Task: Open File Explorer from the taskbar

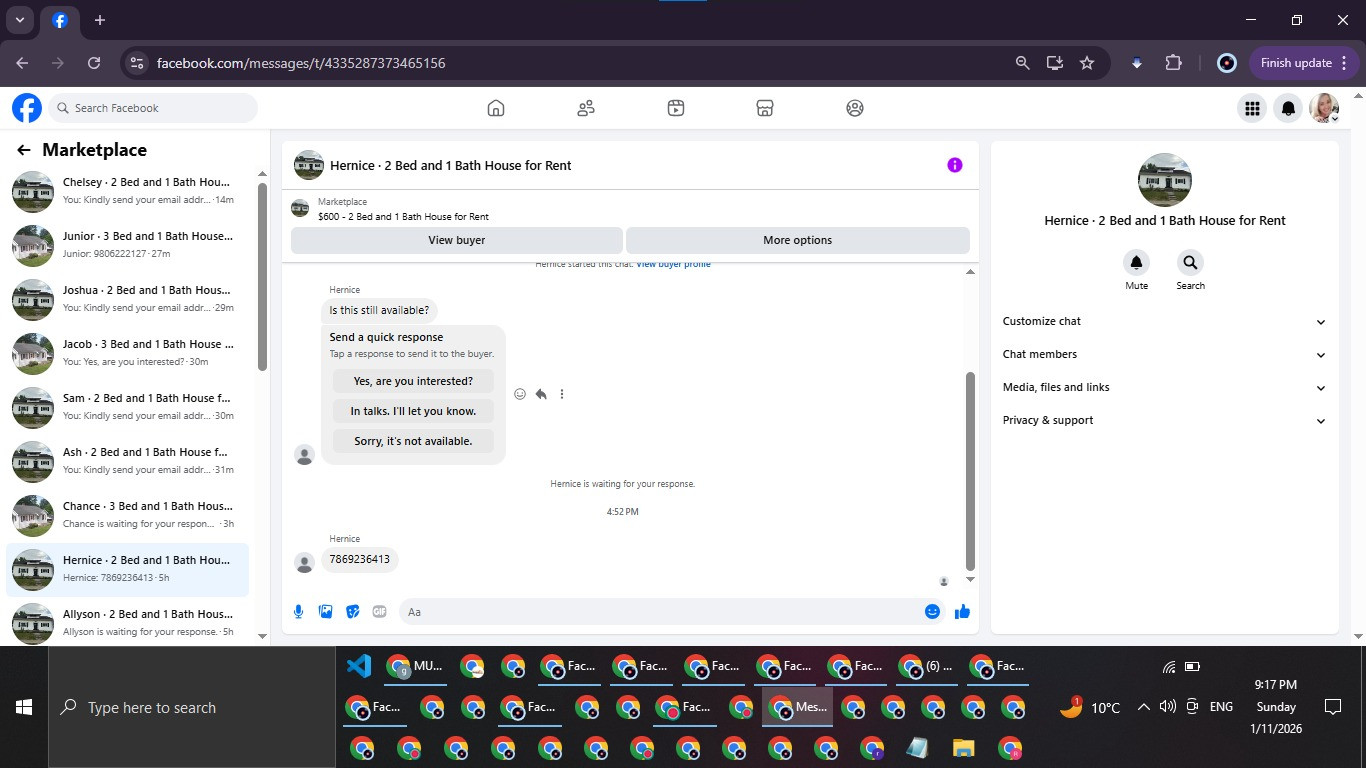Action: coord(964,748)
